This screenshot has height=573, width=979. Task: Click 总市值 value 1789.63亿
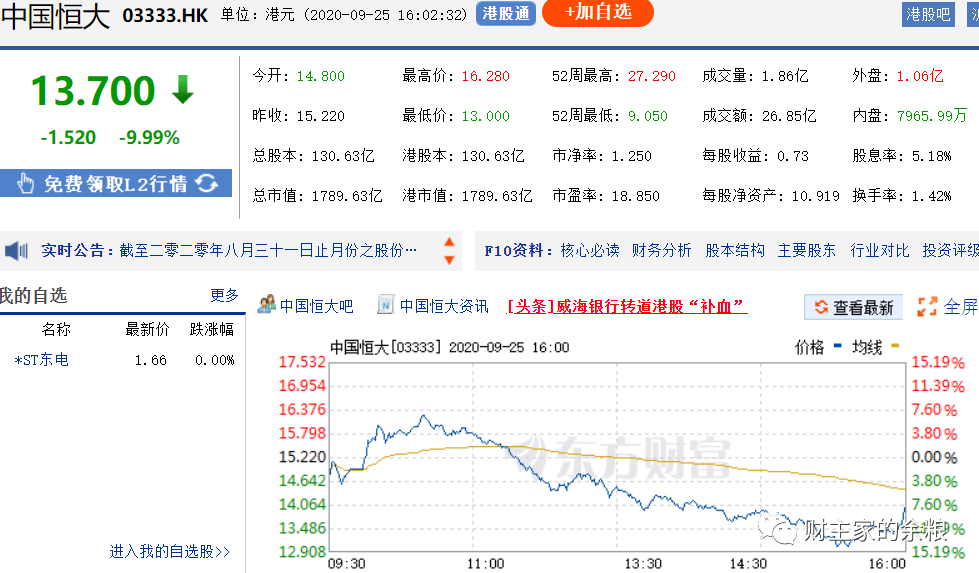[347, 196]
